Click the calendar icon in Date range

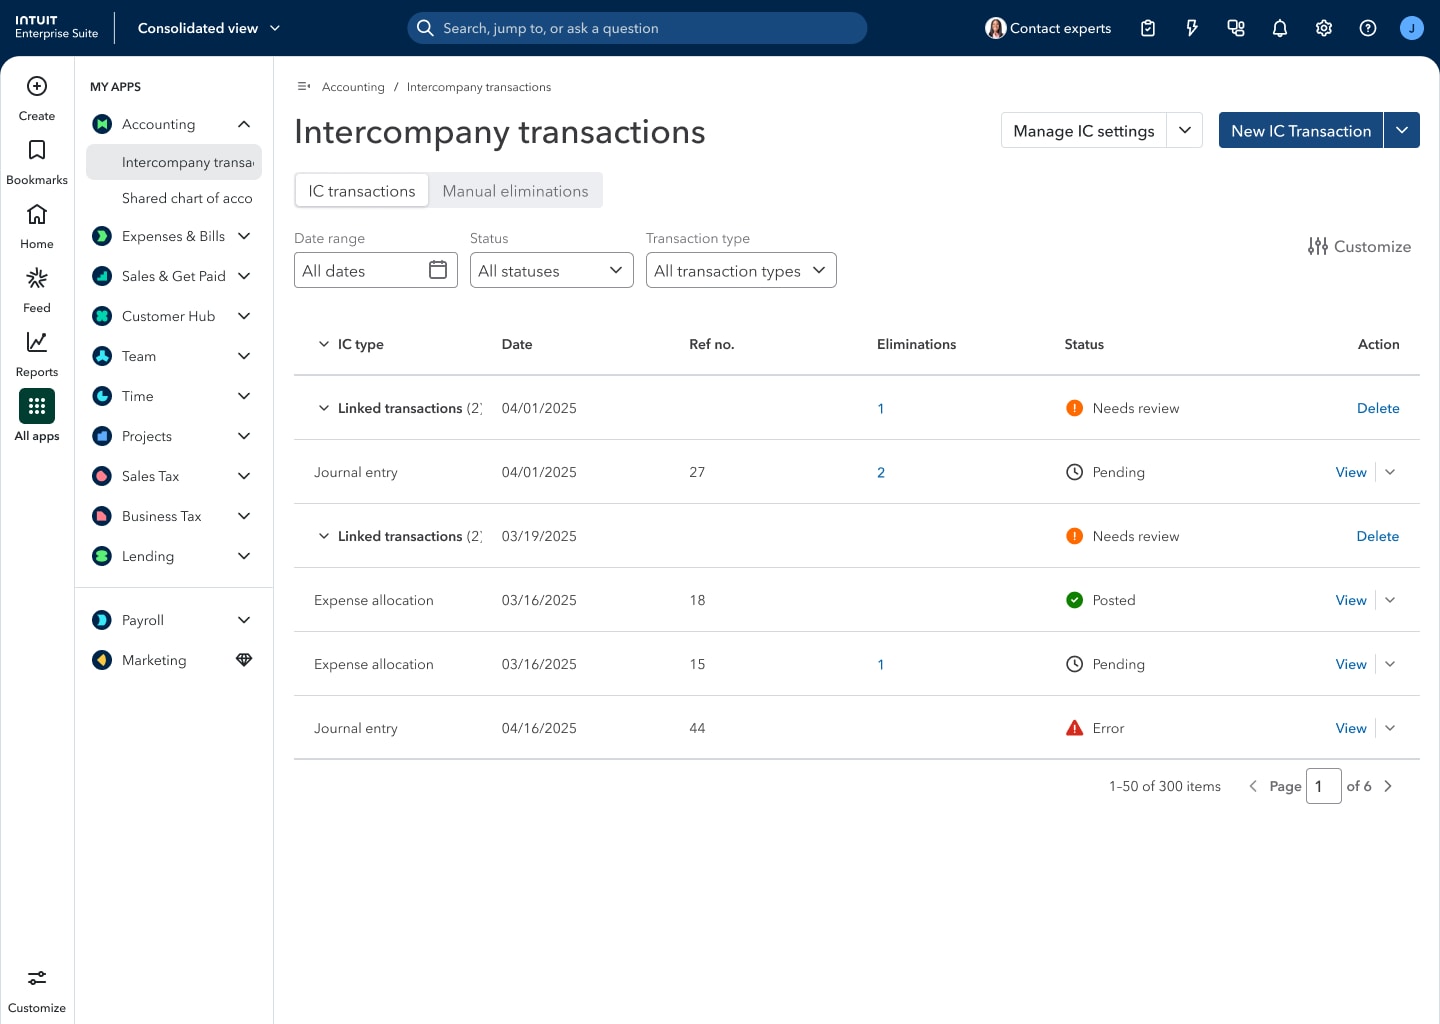438,270
